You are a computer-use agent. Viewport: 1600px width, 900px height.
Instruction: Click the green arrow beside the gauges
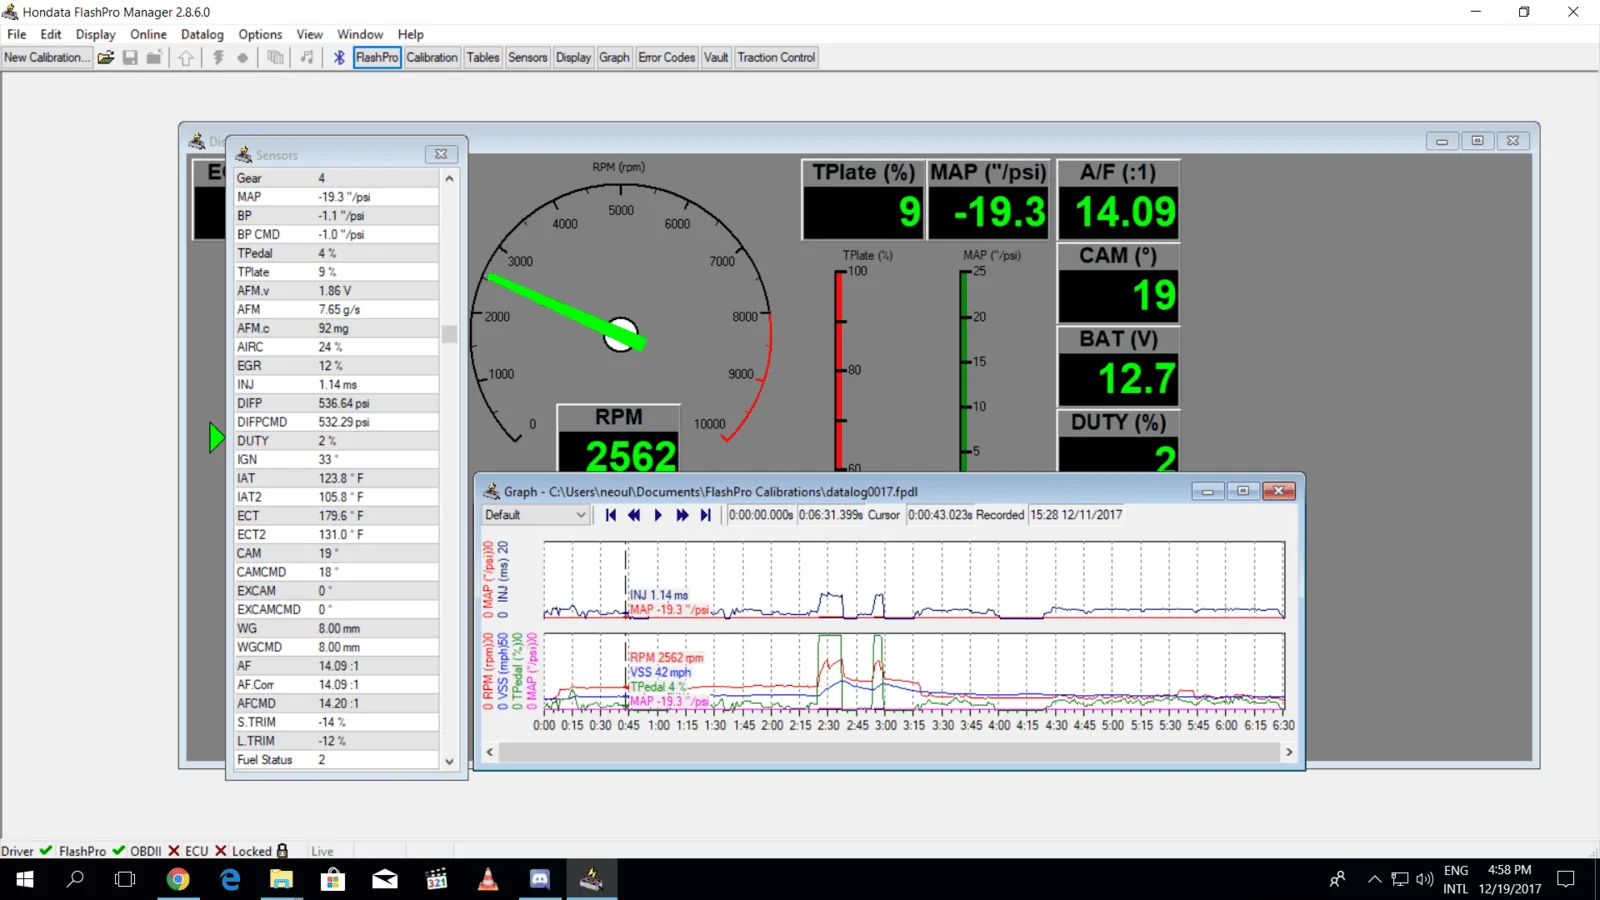[216, 438]
